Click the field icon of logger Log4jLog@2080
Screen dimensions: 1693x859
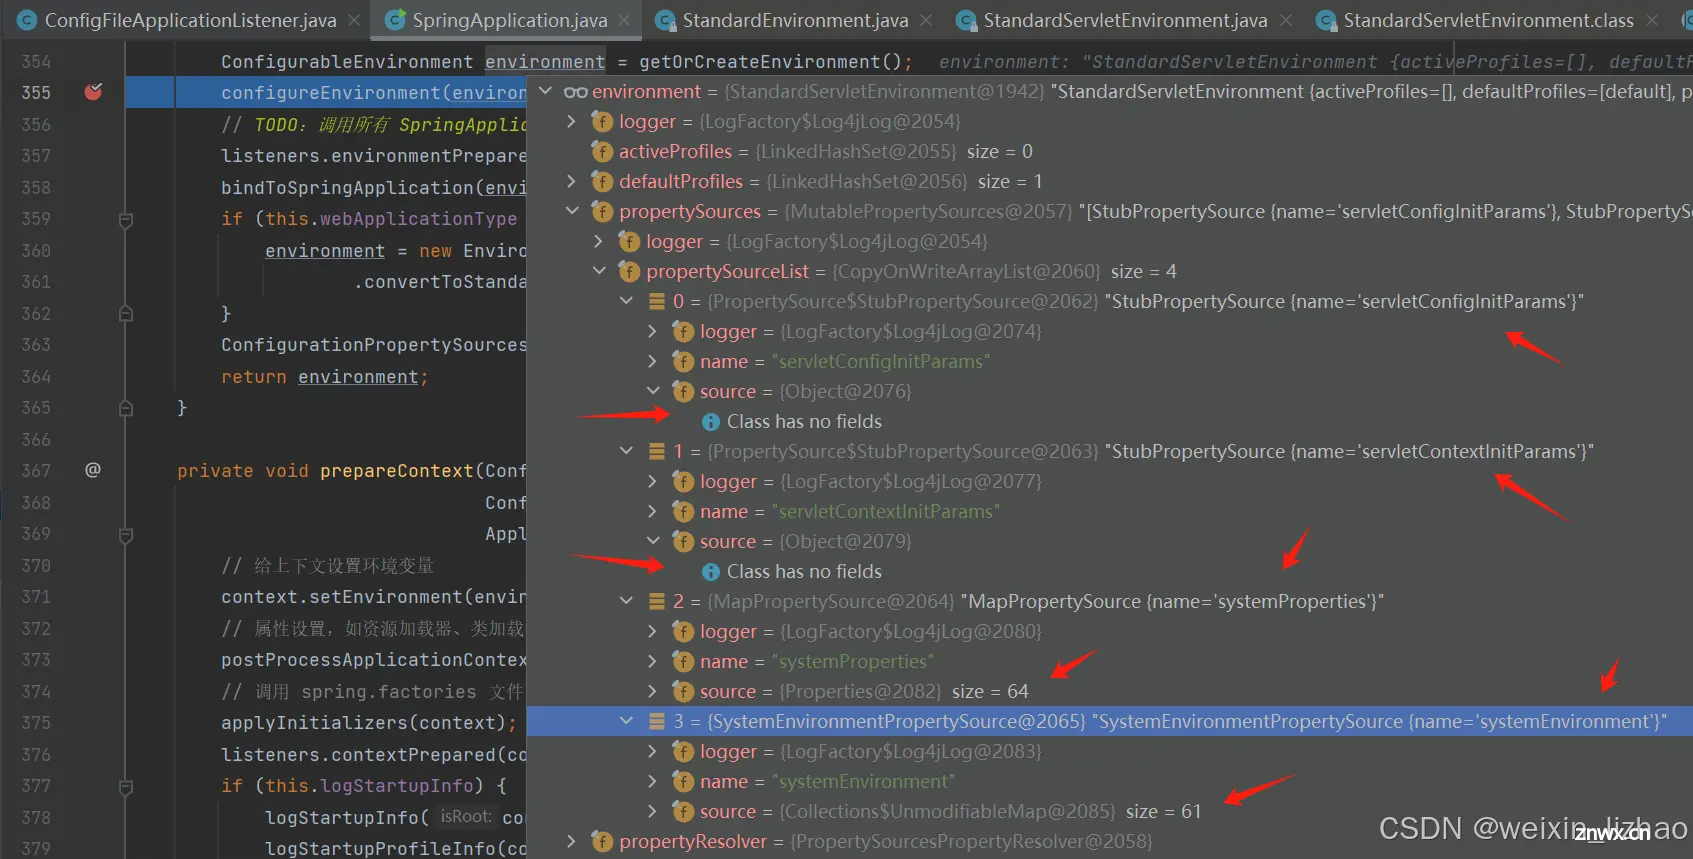683,631
